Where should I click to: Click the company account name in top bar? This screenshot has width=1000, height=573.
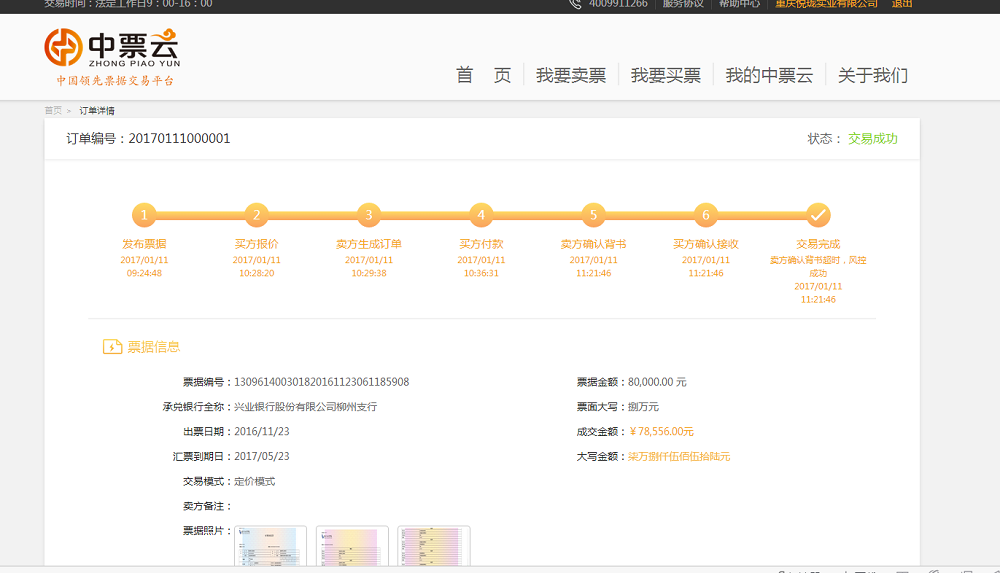(826, 4)
